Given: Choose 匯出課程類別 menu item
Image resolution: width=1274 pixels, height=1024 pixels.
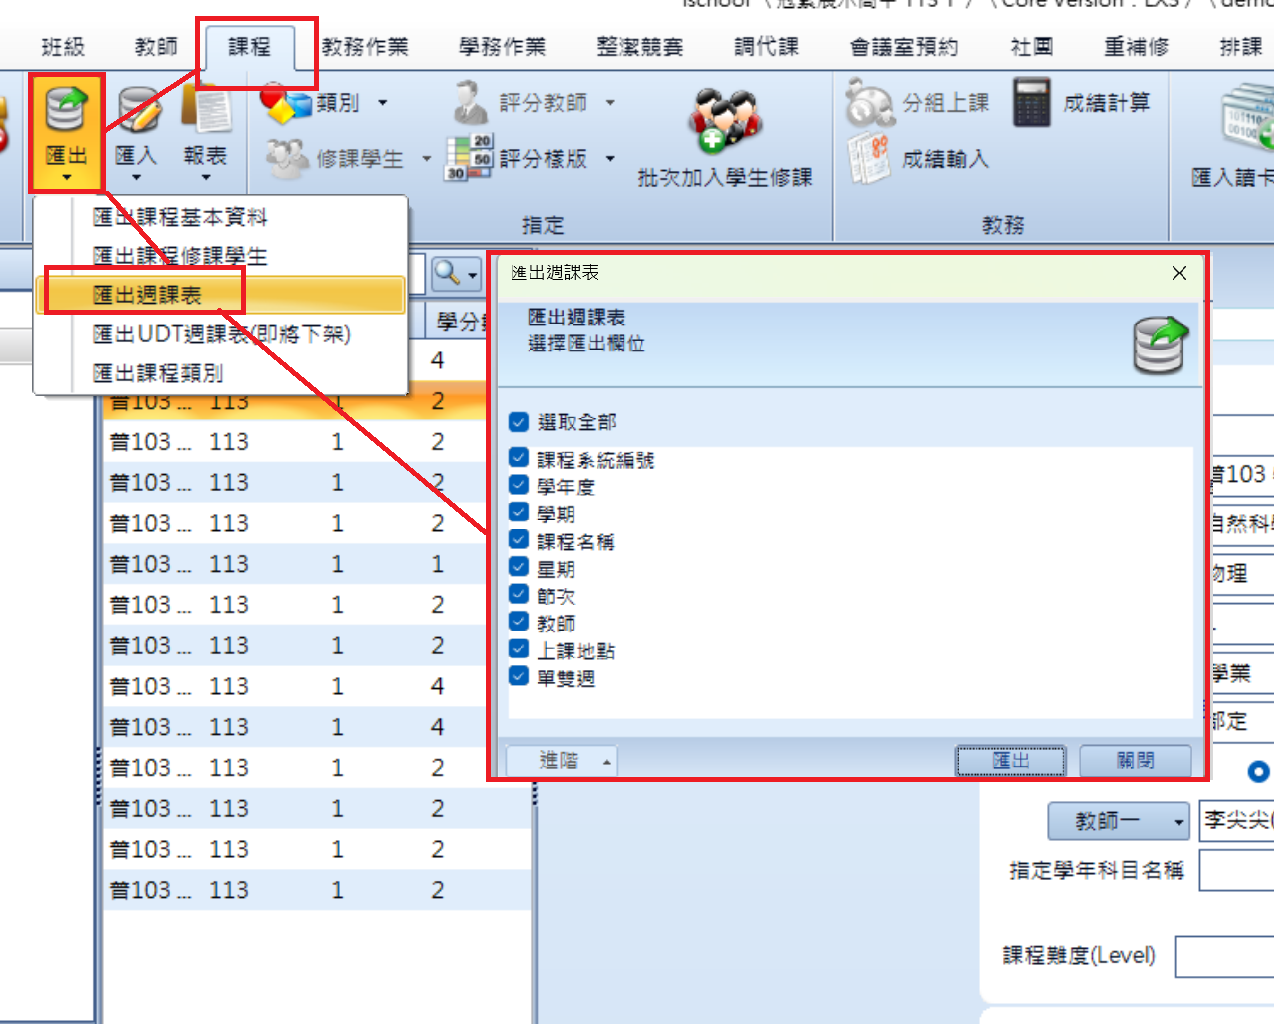Looking at the screenshot, I should pos(221,373).
